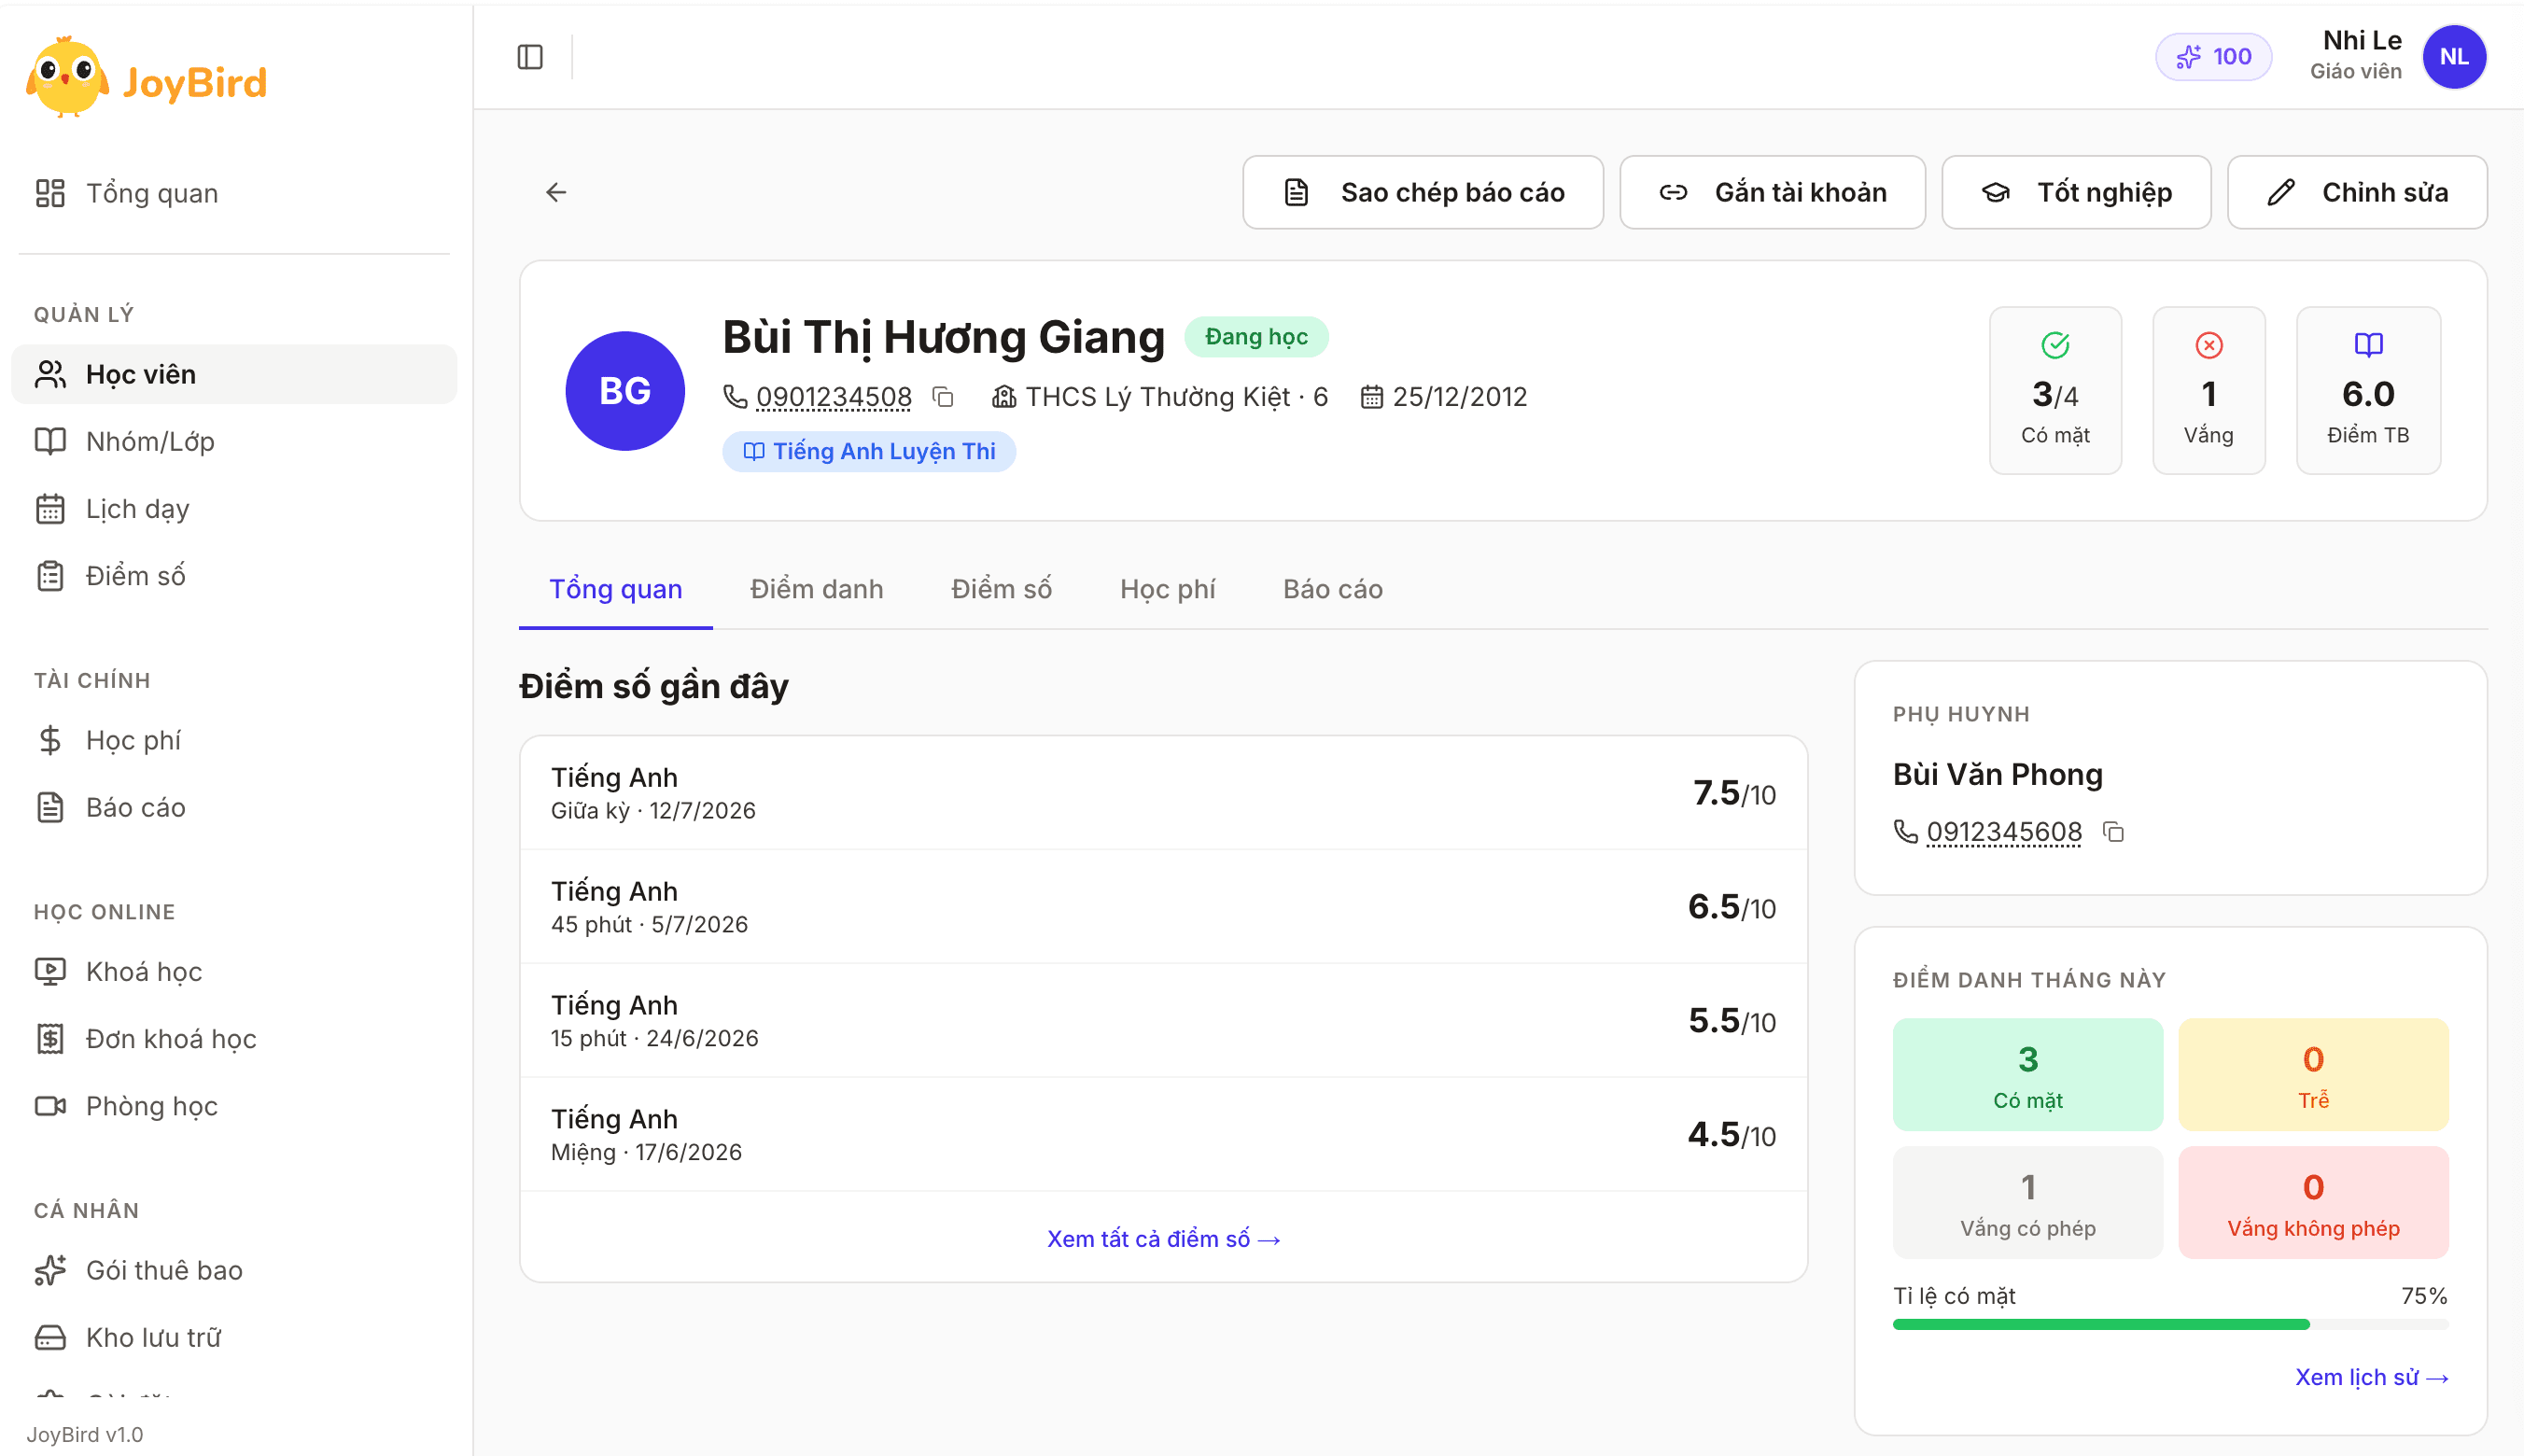Screen dimensions: 2524x1456
Task: Open Đơn khoá học in sidebar
Action: (x=234, y=1039)
